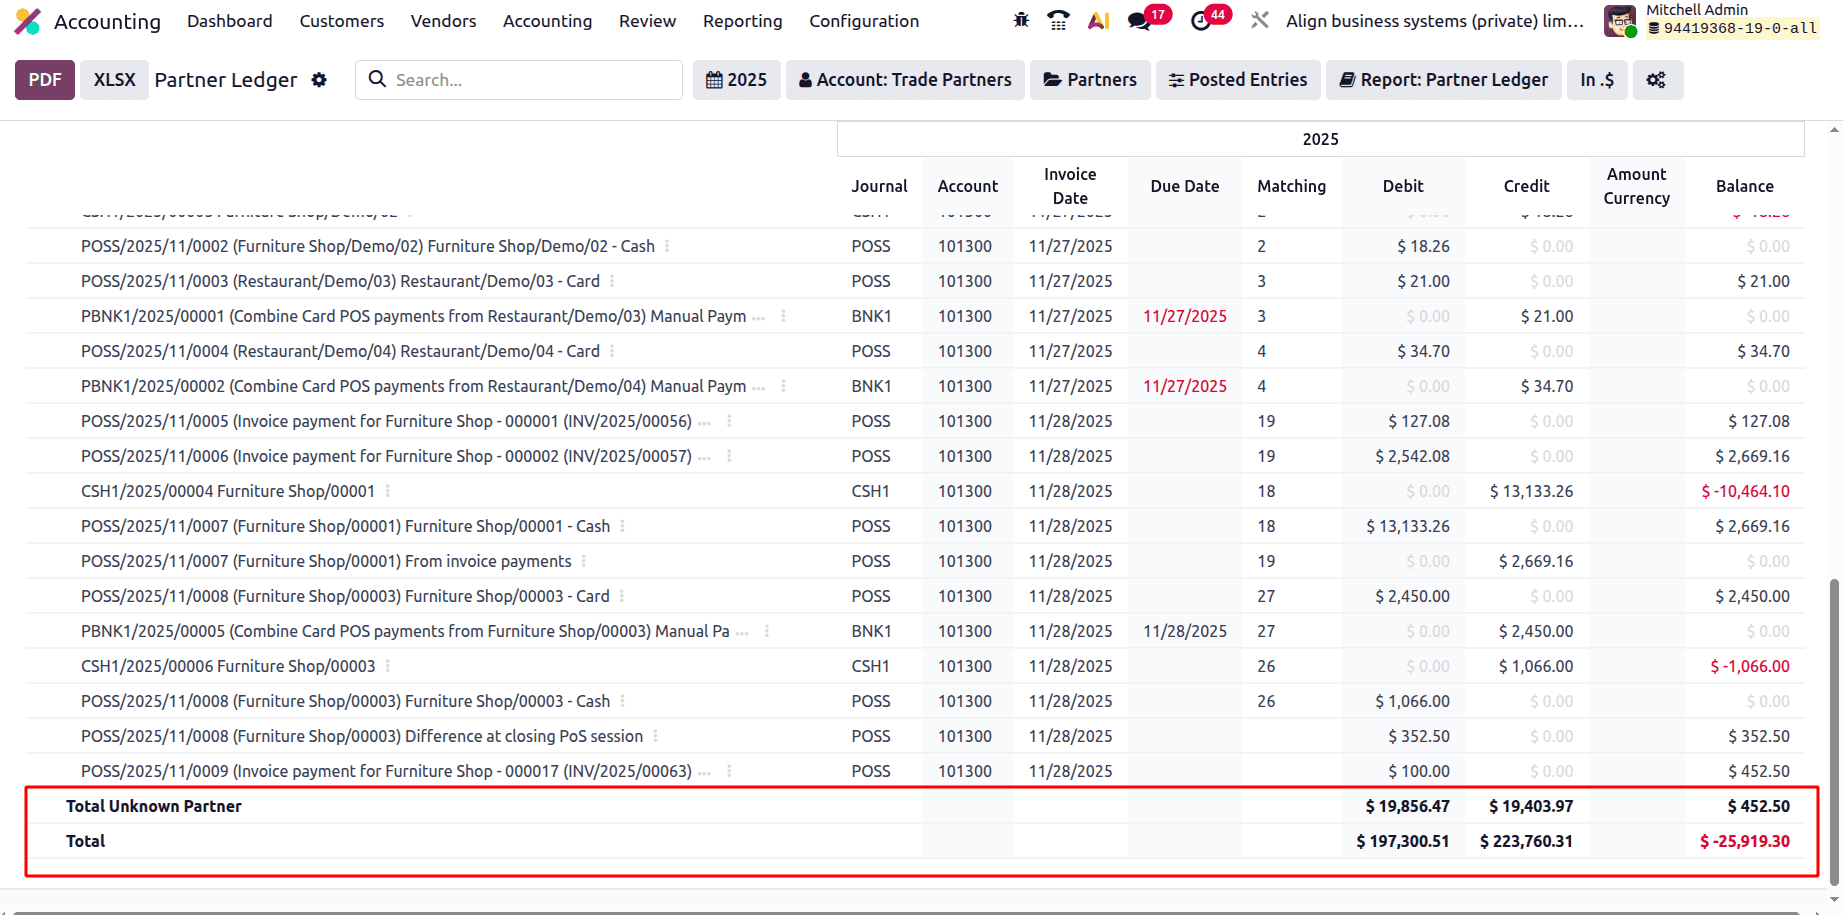Open the row menu for the PBNK1/2025/00002 line
Image resolution: width=1843 pixels, height=915 pixels.
click(783, 386)
